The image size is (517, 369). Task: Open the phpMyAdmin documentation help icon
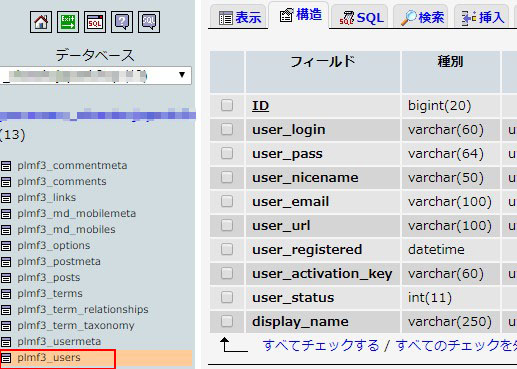(122, 22)
